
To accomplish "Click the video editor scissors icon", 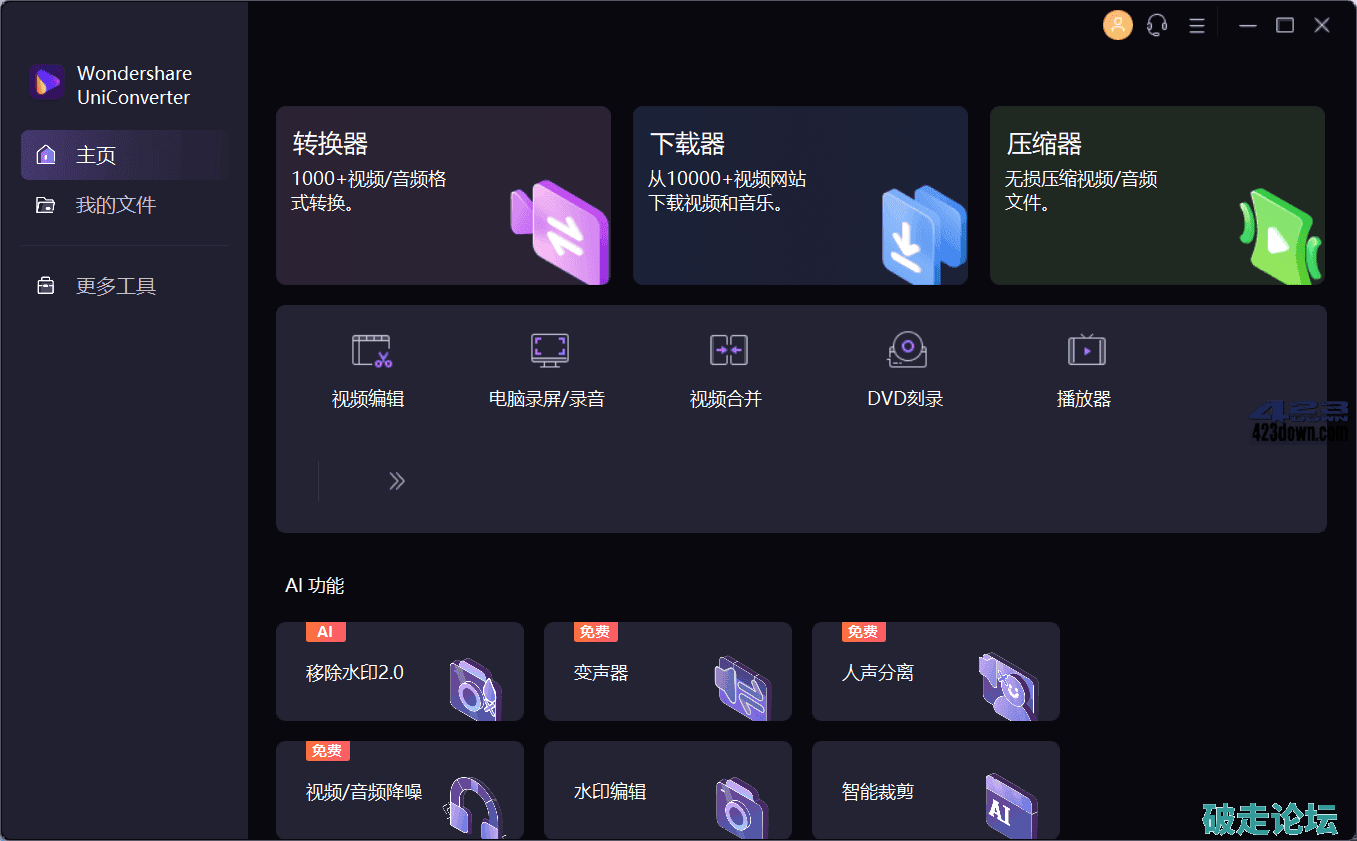I will (x=371, y=351).
